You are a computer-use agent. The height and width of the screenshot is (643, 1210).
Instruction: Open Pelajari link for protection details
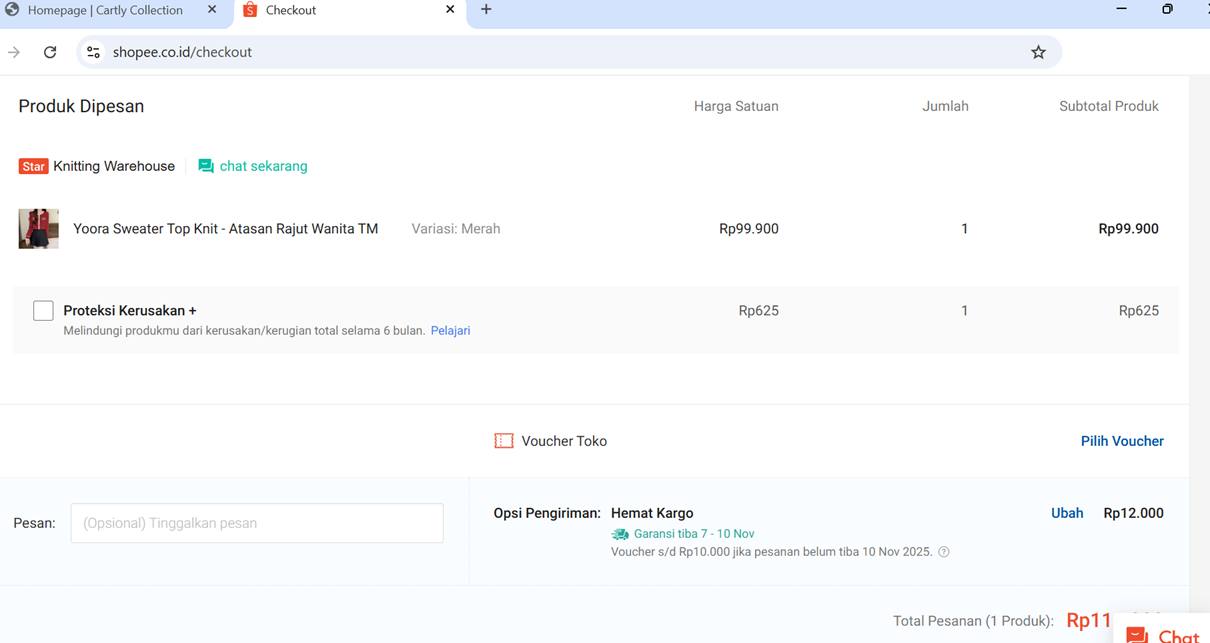[450, 331]
